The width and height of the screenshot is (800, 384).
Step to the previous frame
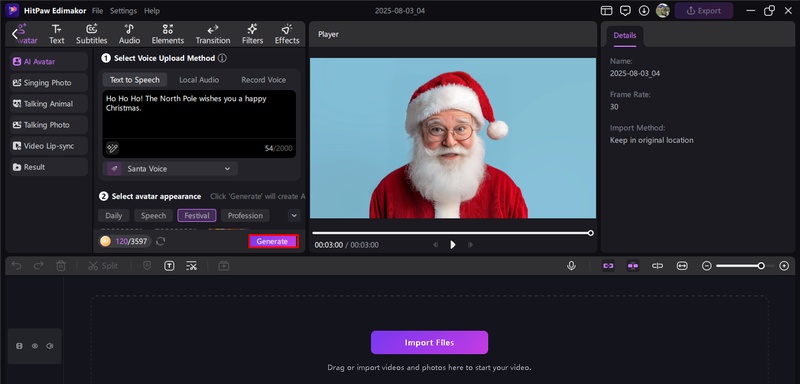pyautogui.click(x=435, y=245)
